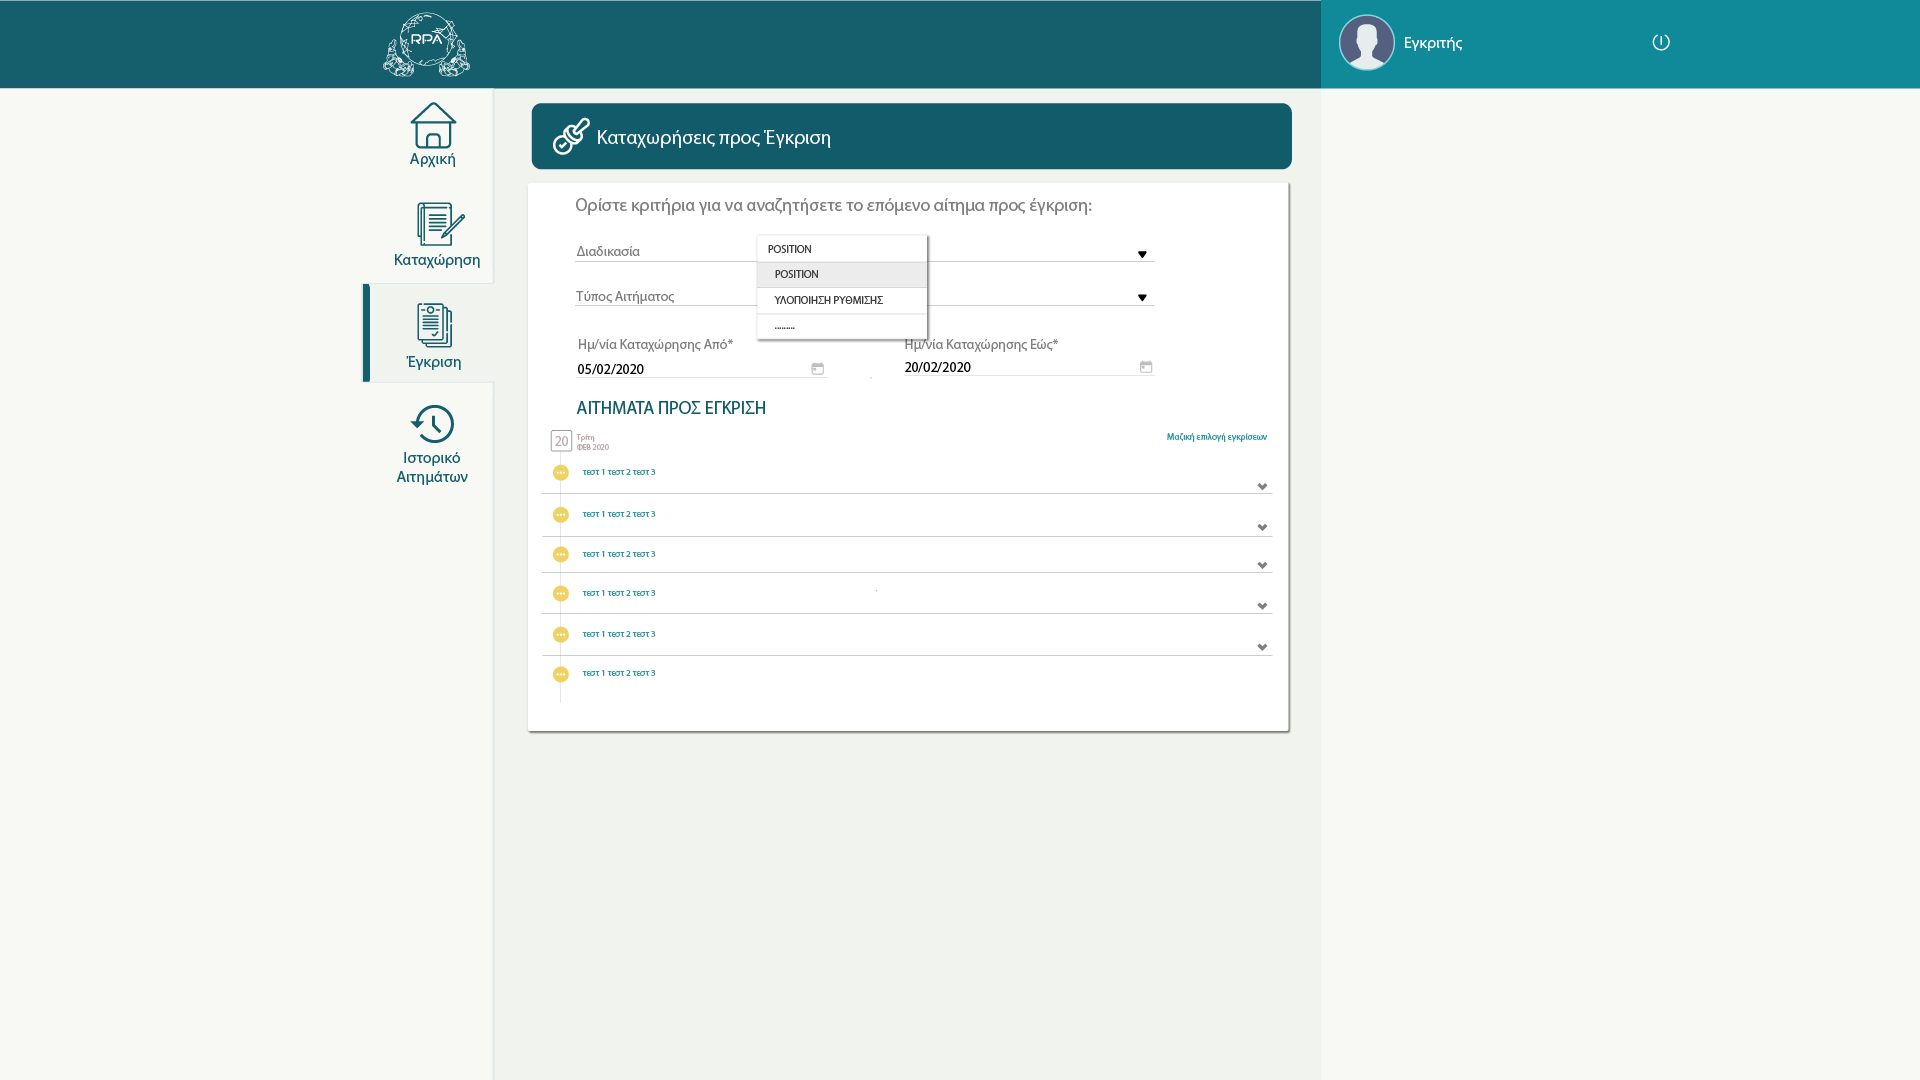Open Καταχώρηση page in sidebar

pyautogui.click(x=439, y=225)
